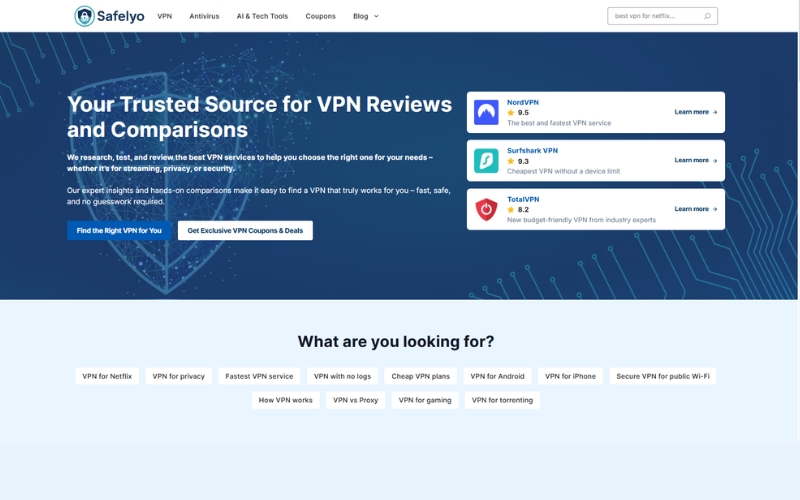The image size is (800, 500).
Task: Click Find the Right VPN for You
Action: click(x=119, y=231)
